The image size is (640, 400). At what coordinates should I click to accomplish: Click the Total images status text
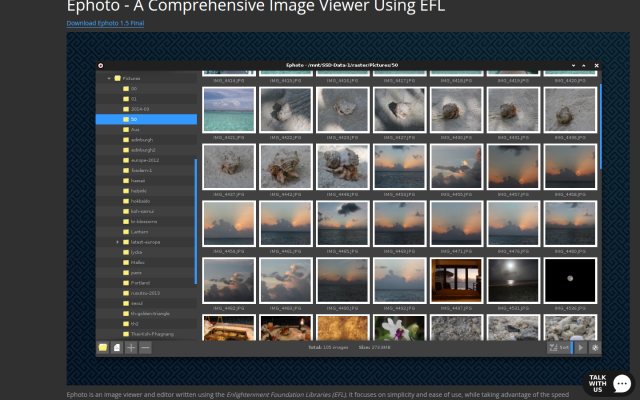pos(328,347)
